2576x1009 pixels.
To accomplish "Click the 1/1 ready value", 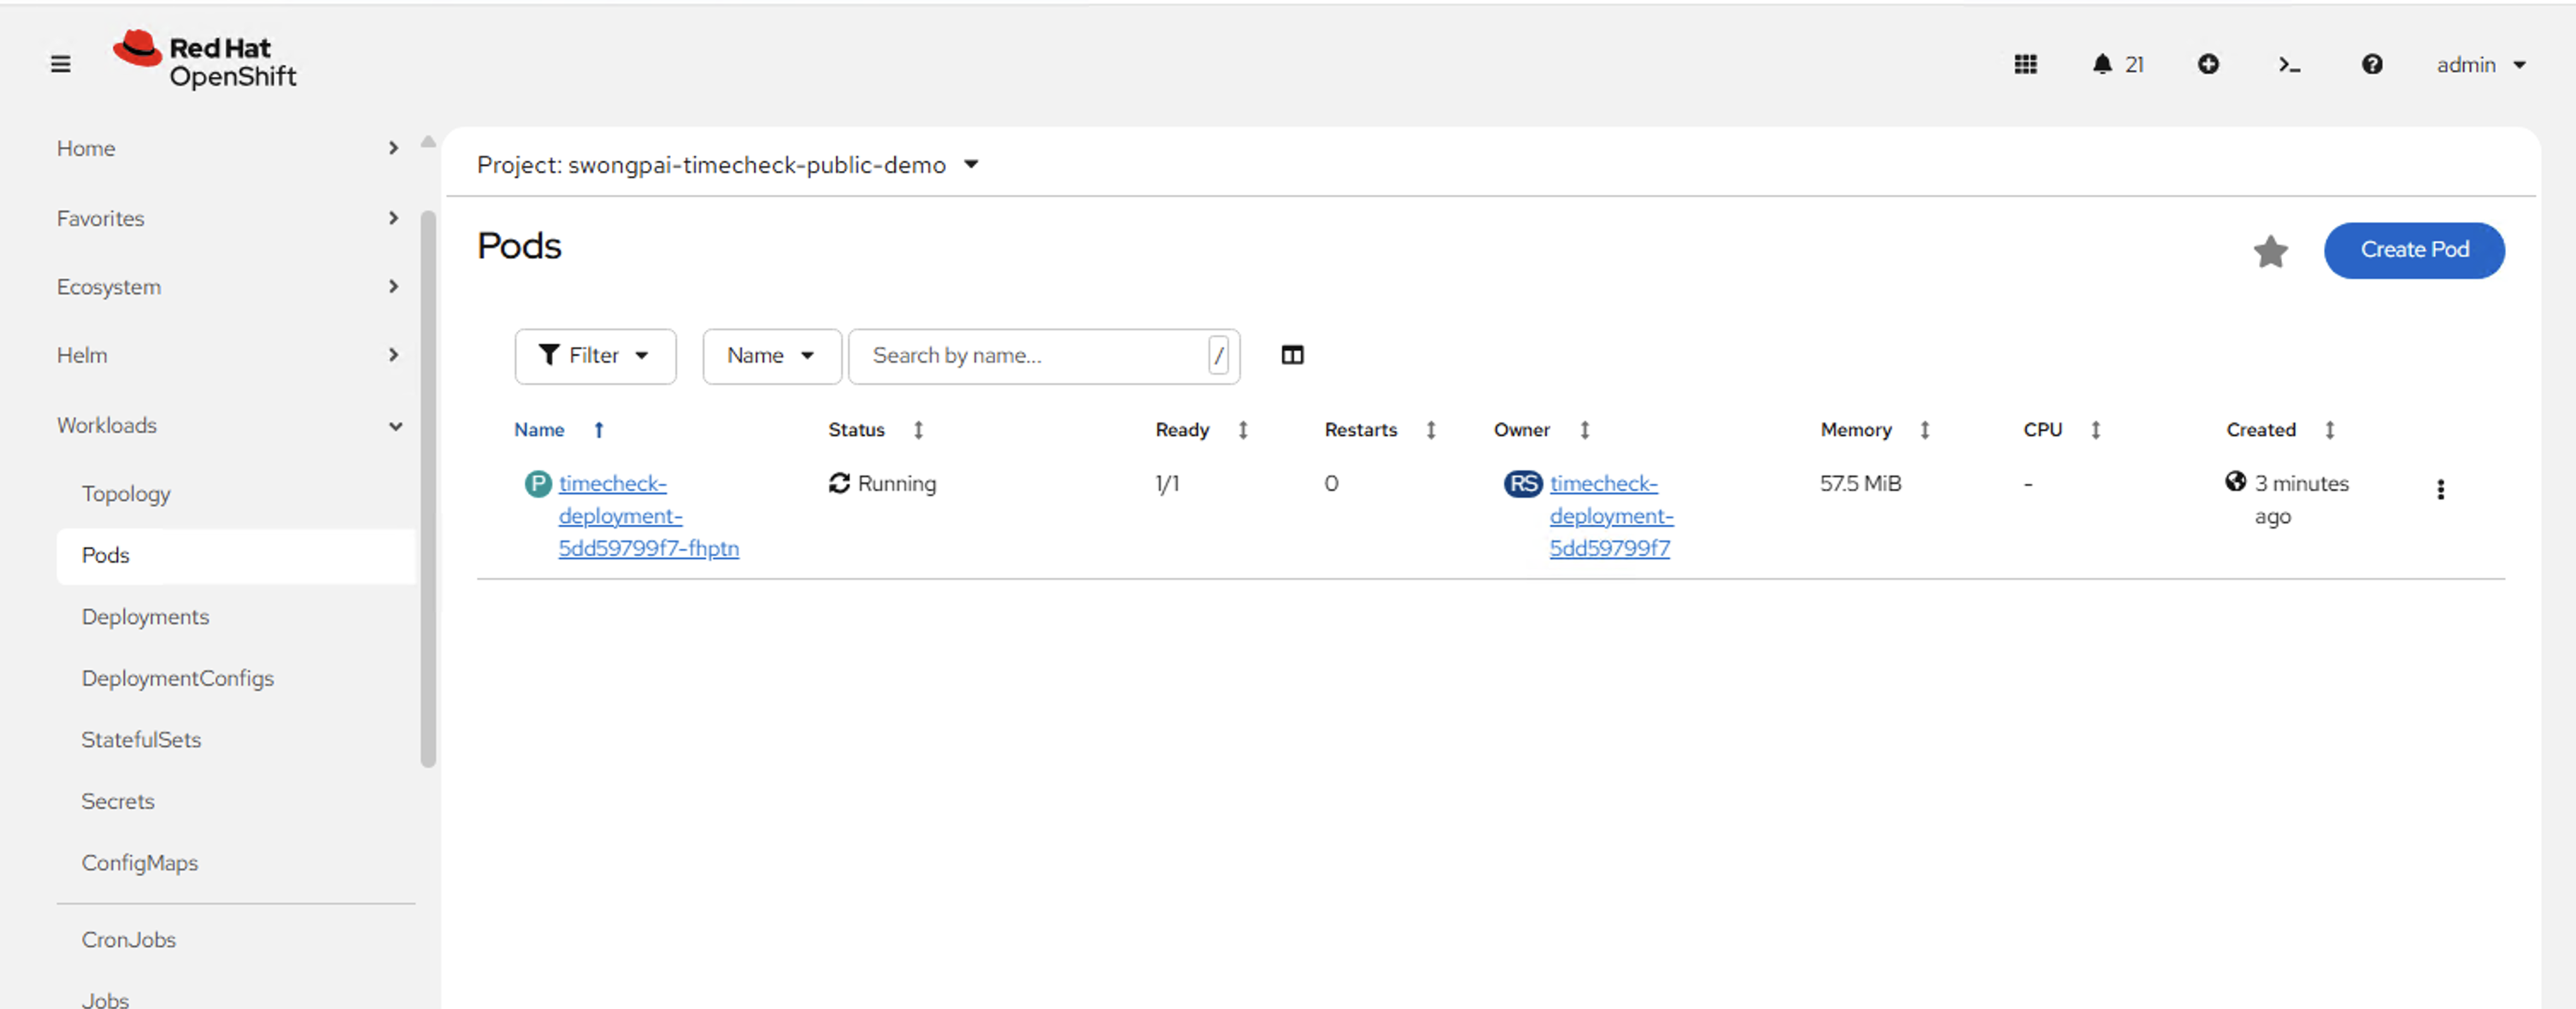I will tap(1167, 484).
